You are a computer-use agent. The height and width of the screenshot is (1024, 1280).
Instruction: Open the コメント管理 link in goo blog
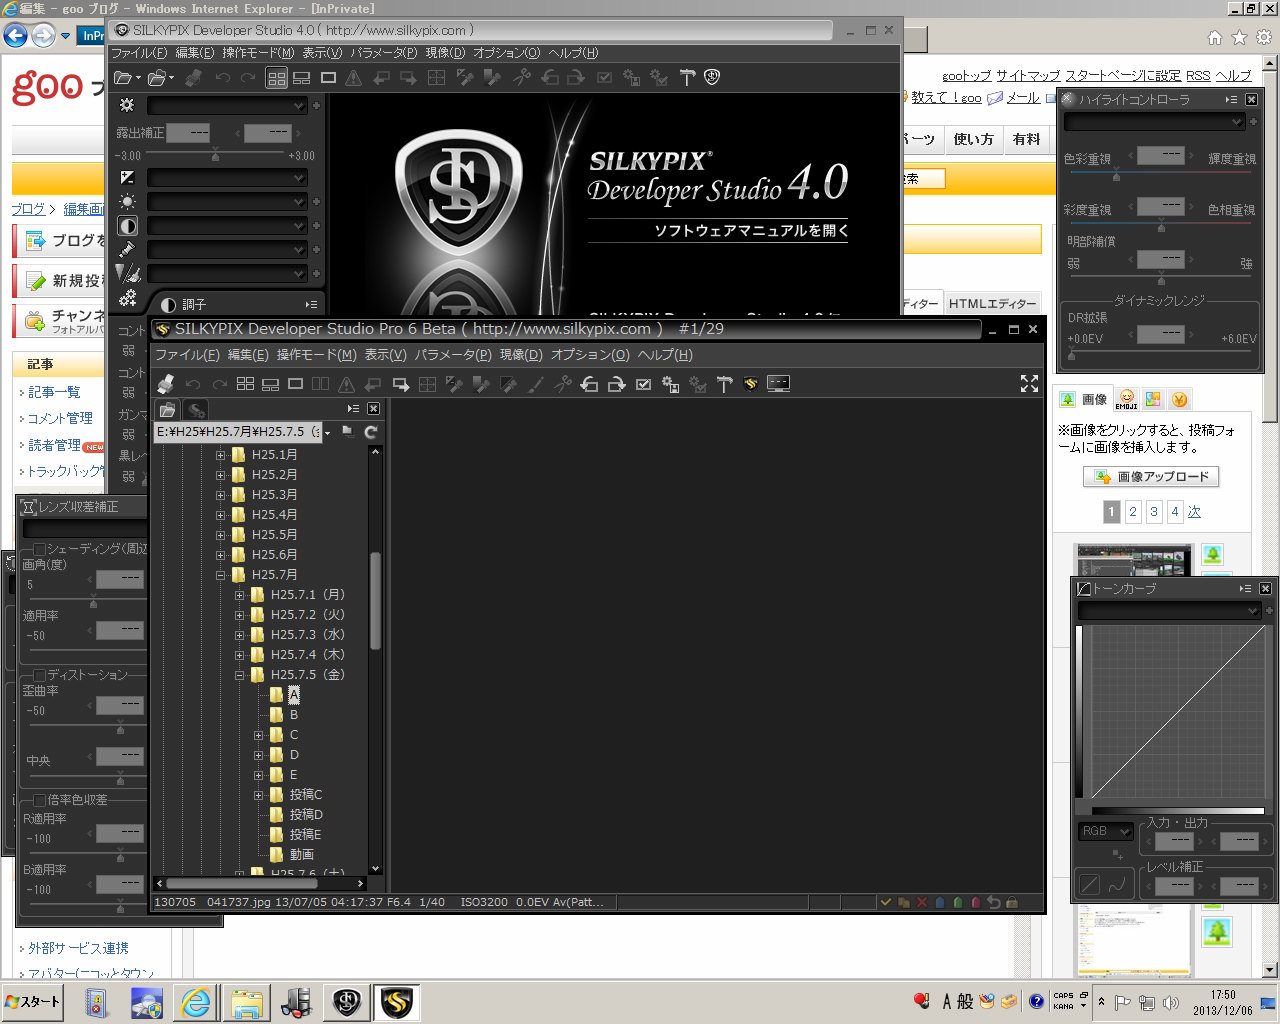tap(60, 418)
